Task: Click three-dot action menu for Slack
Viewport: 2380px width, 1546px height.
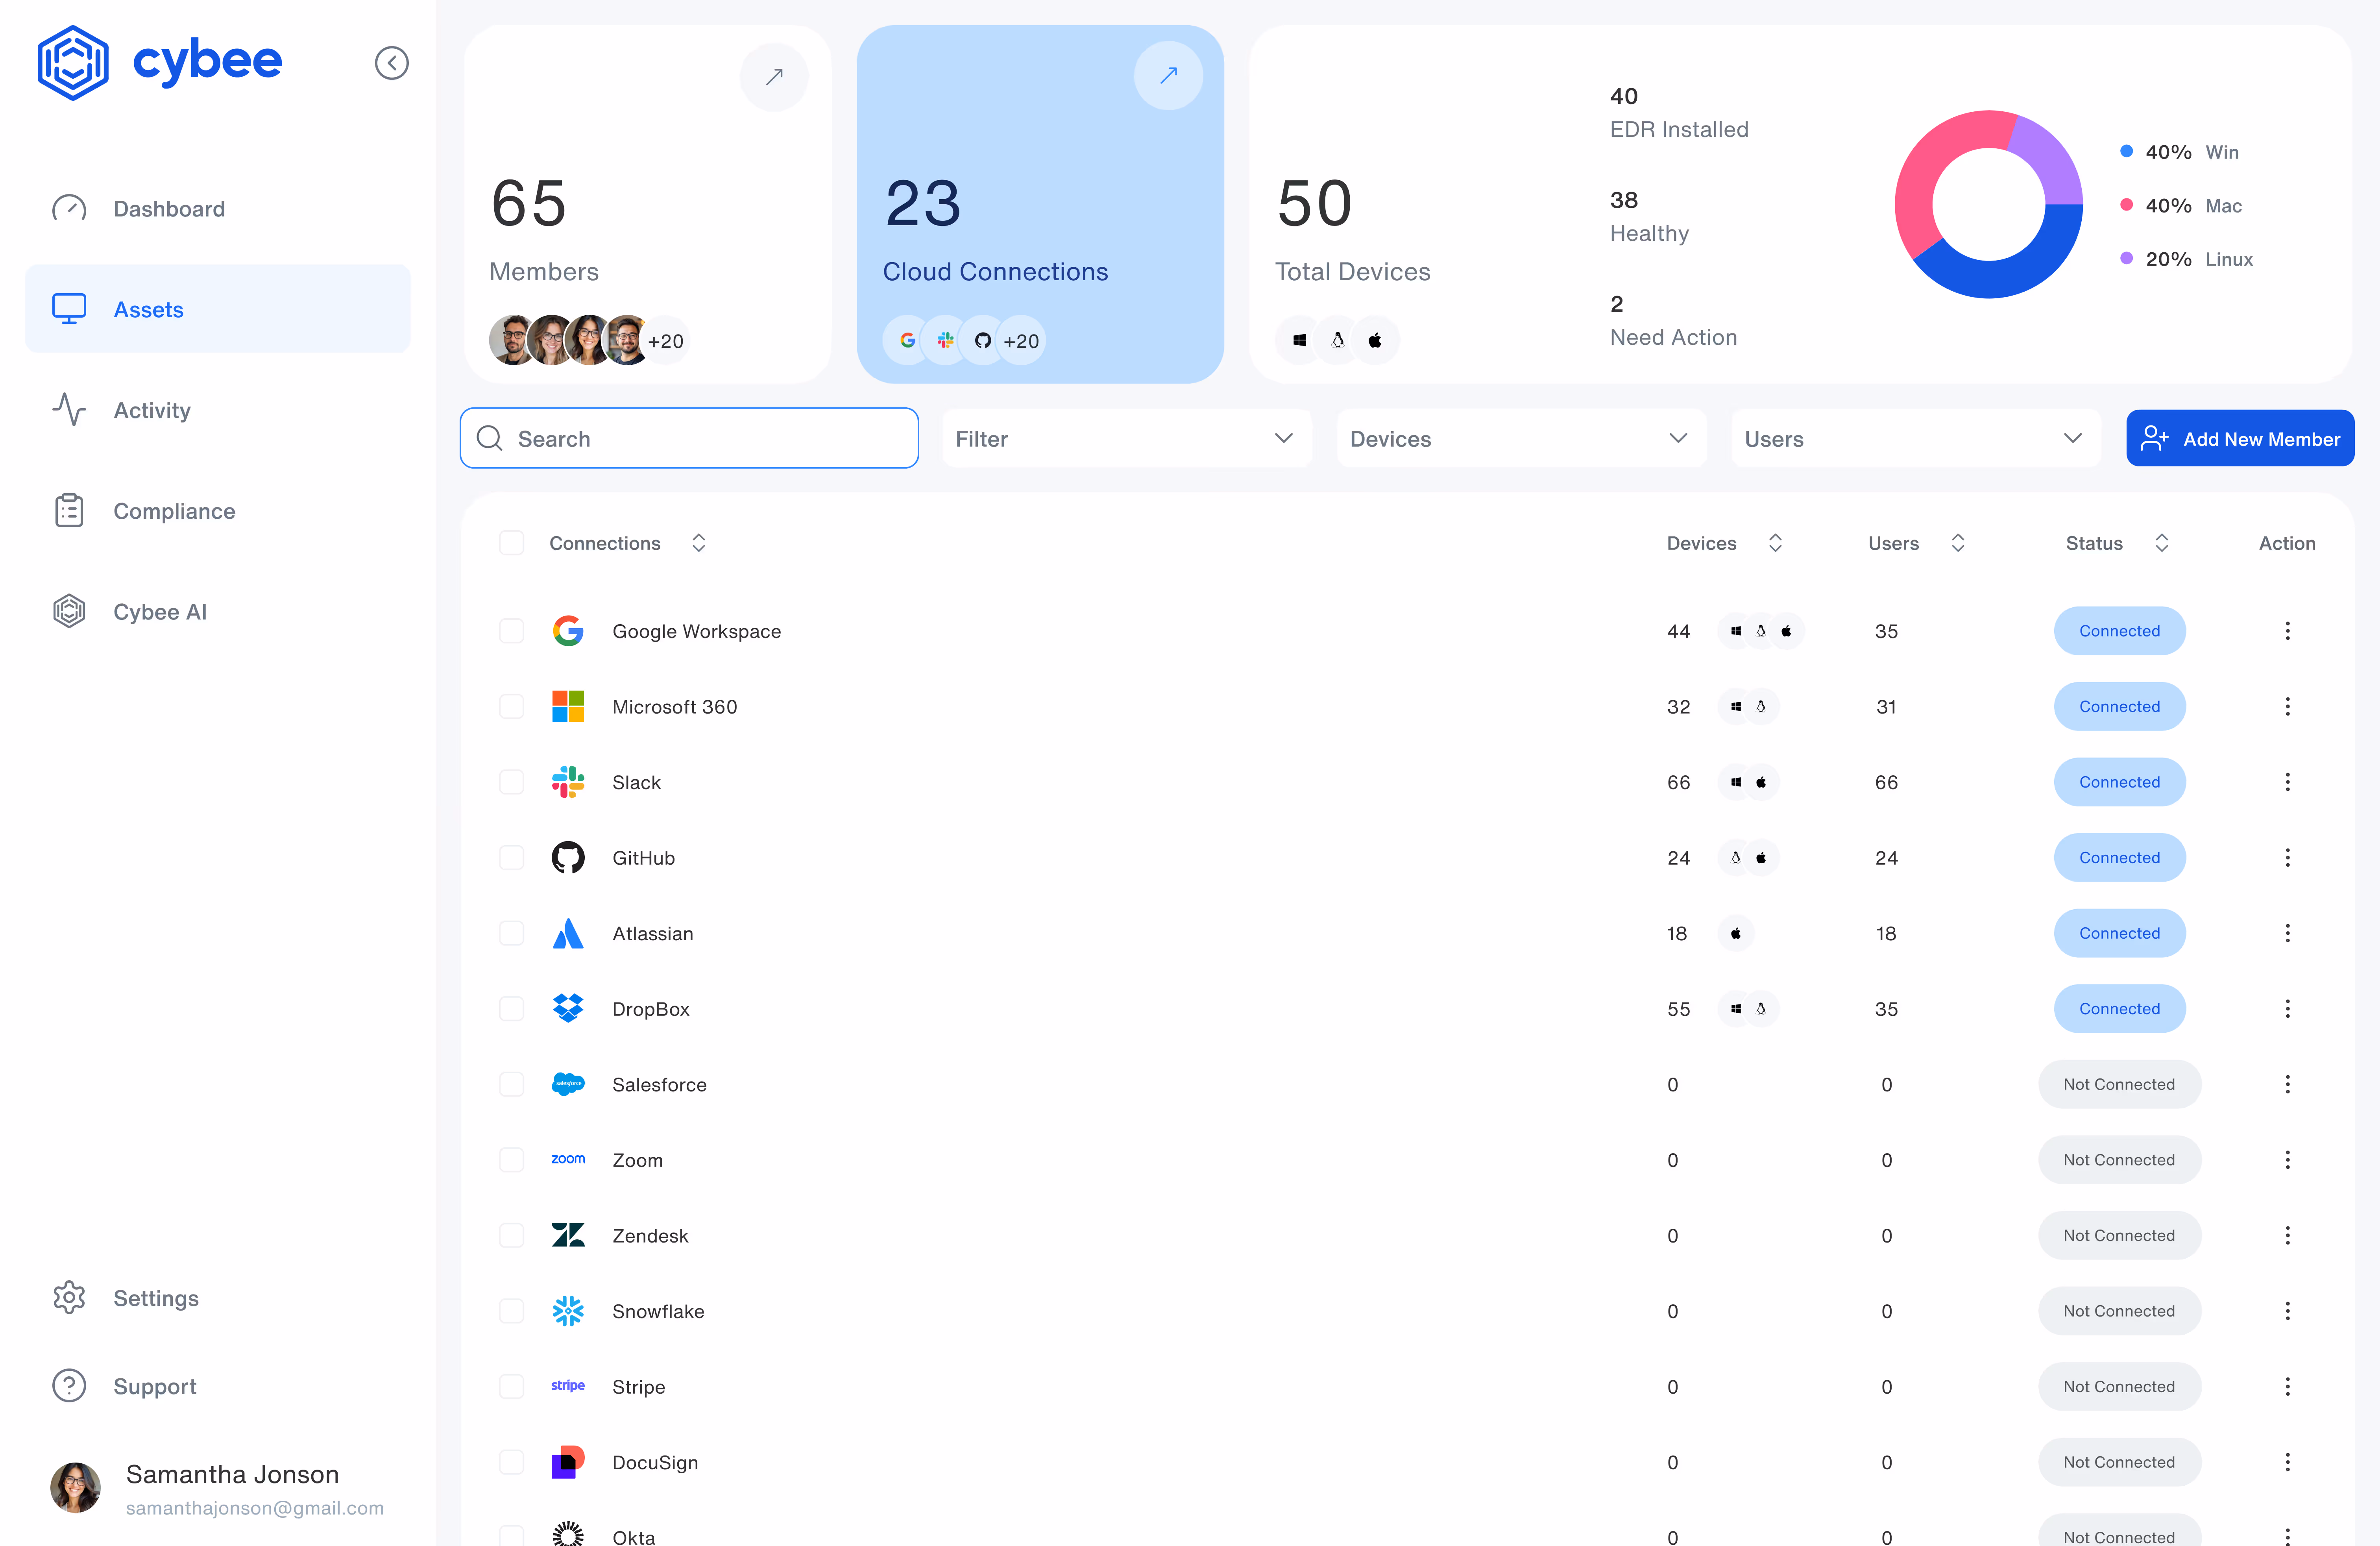Action: tap(2287, 782)
